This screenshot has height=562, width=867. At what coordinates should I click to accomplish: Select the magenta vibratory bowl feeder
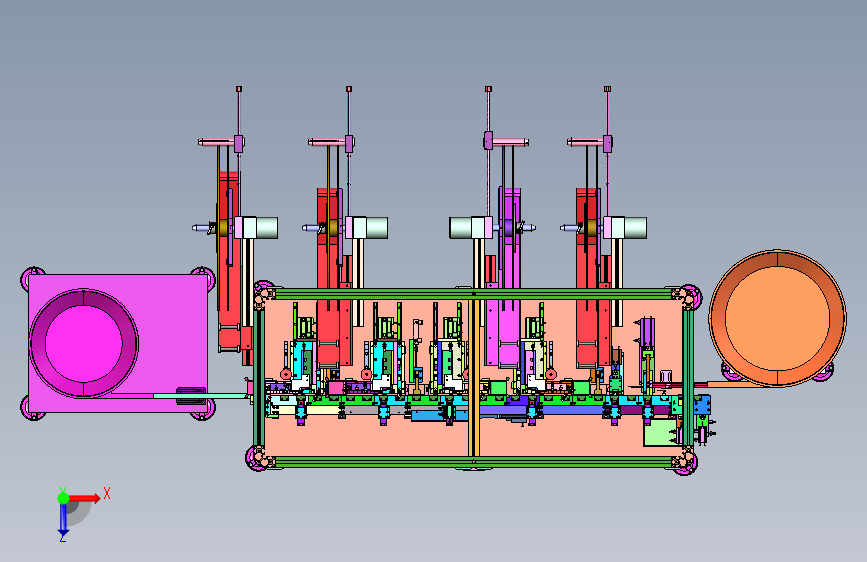click(x=83, y=343)
